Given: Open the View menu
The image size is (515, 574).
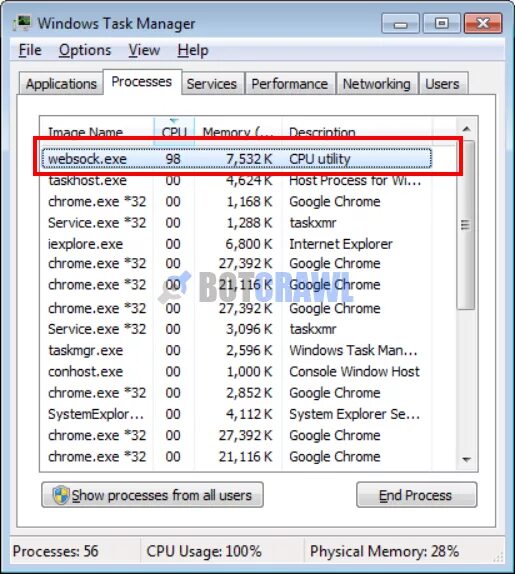Looking at the screenshot, I should click(x=144, y=50).
